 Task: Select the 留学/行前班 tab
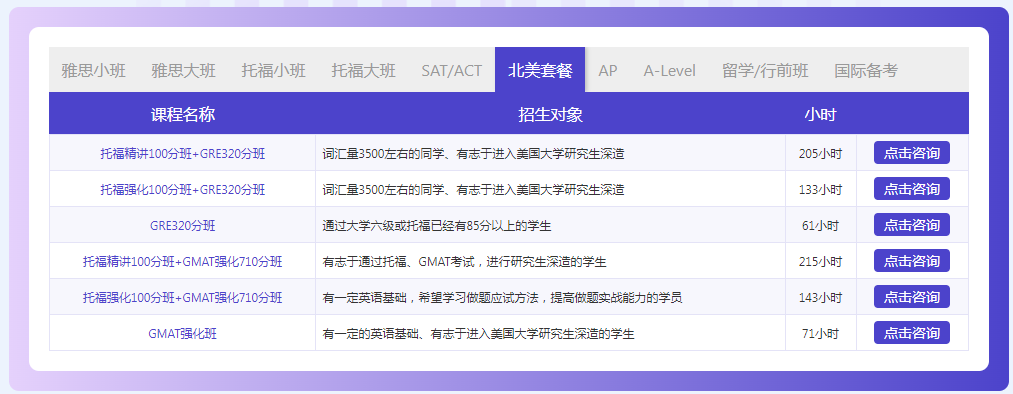pyautogui.click(x=765, y=70)
